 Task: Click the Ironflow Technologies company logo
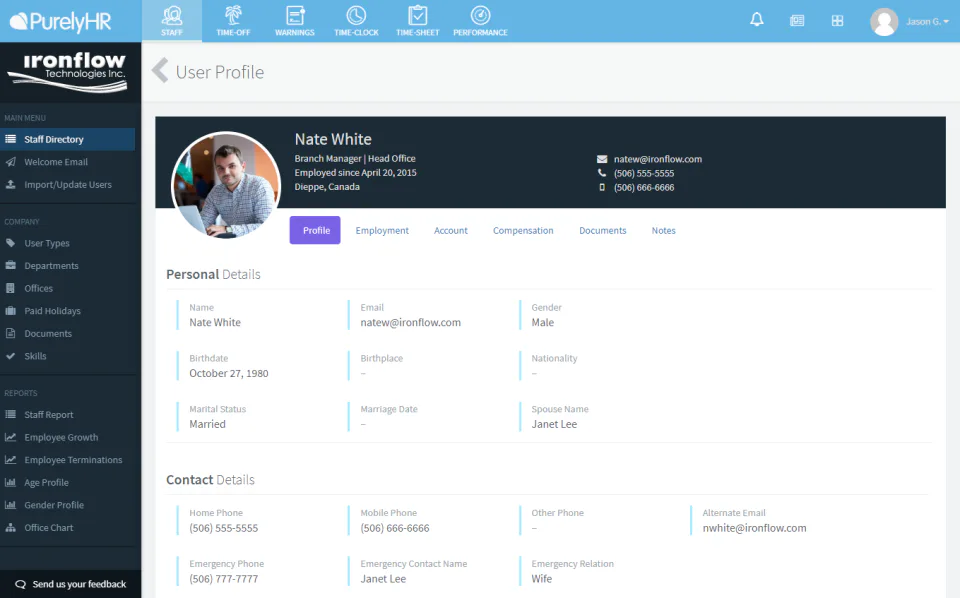[x=69, y=72]
